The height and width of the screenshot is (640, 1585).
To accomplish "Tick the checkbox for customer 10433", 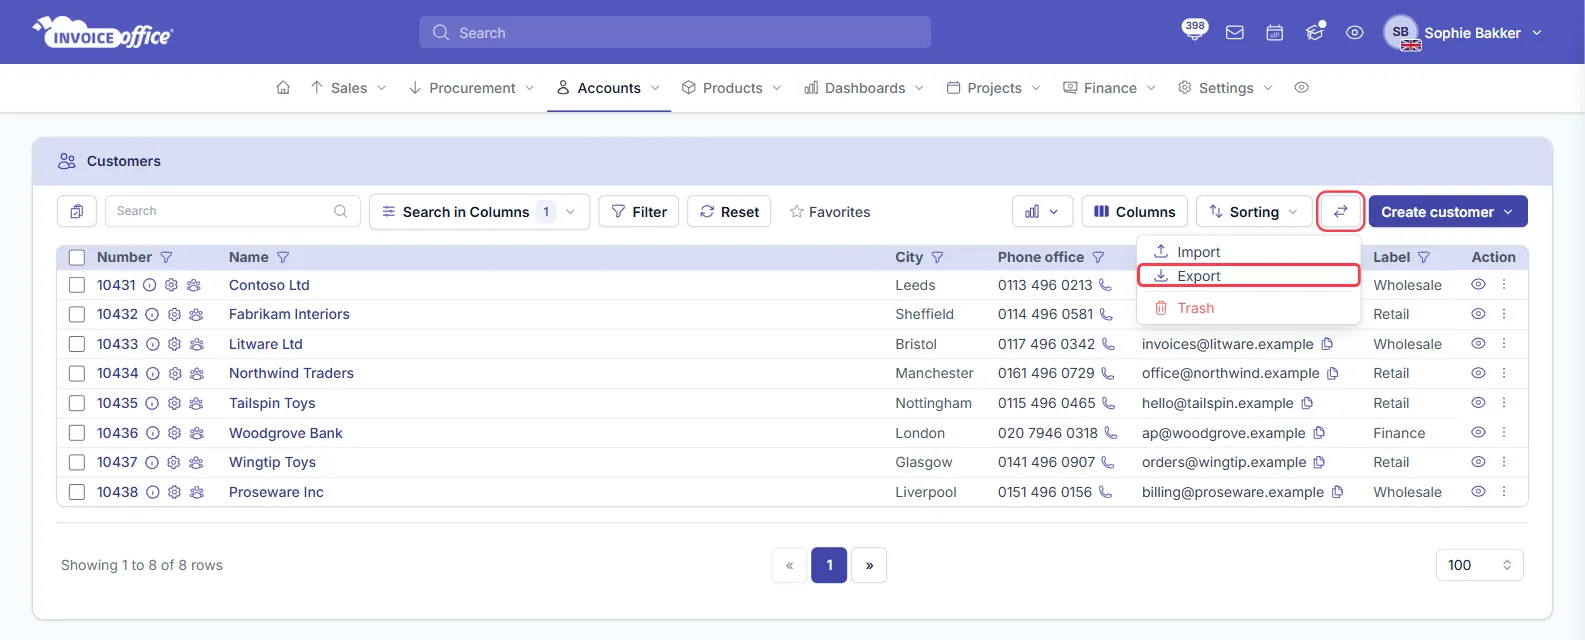I will [77, 344].
